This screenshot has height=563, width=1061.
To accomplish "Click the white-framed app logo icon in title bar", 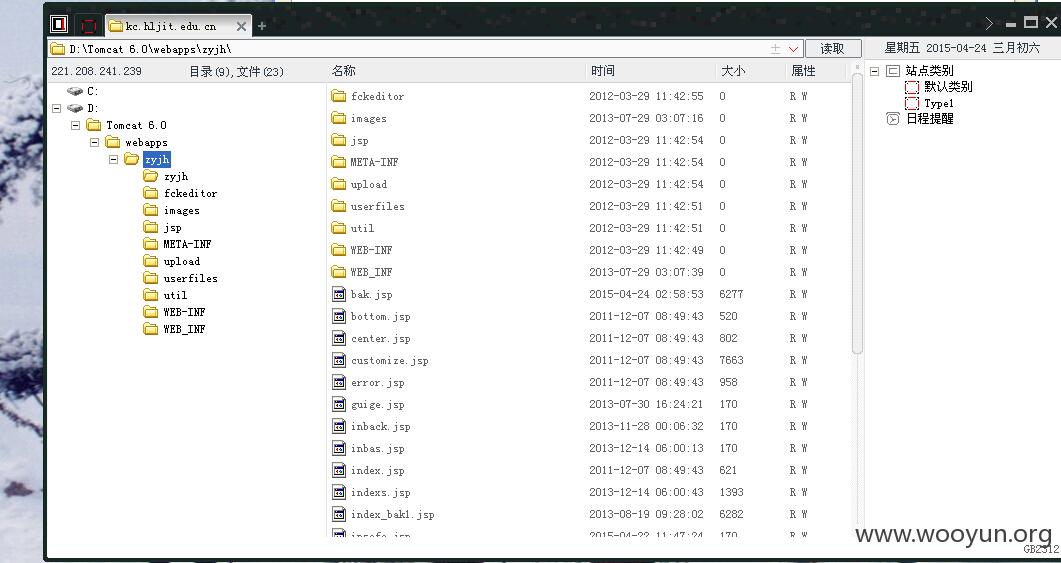I will point(59,24).
